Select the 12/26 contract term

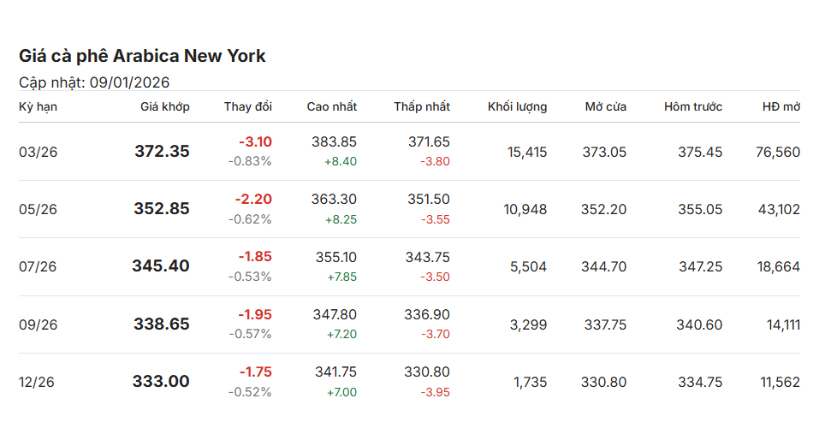(38, 381)
